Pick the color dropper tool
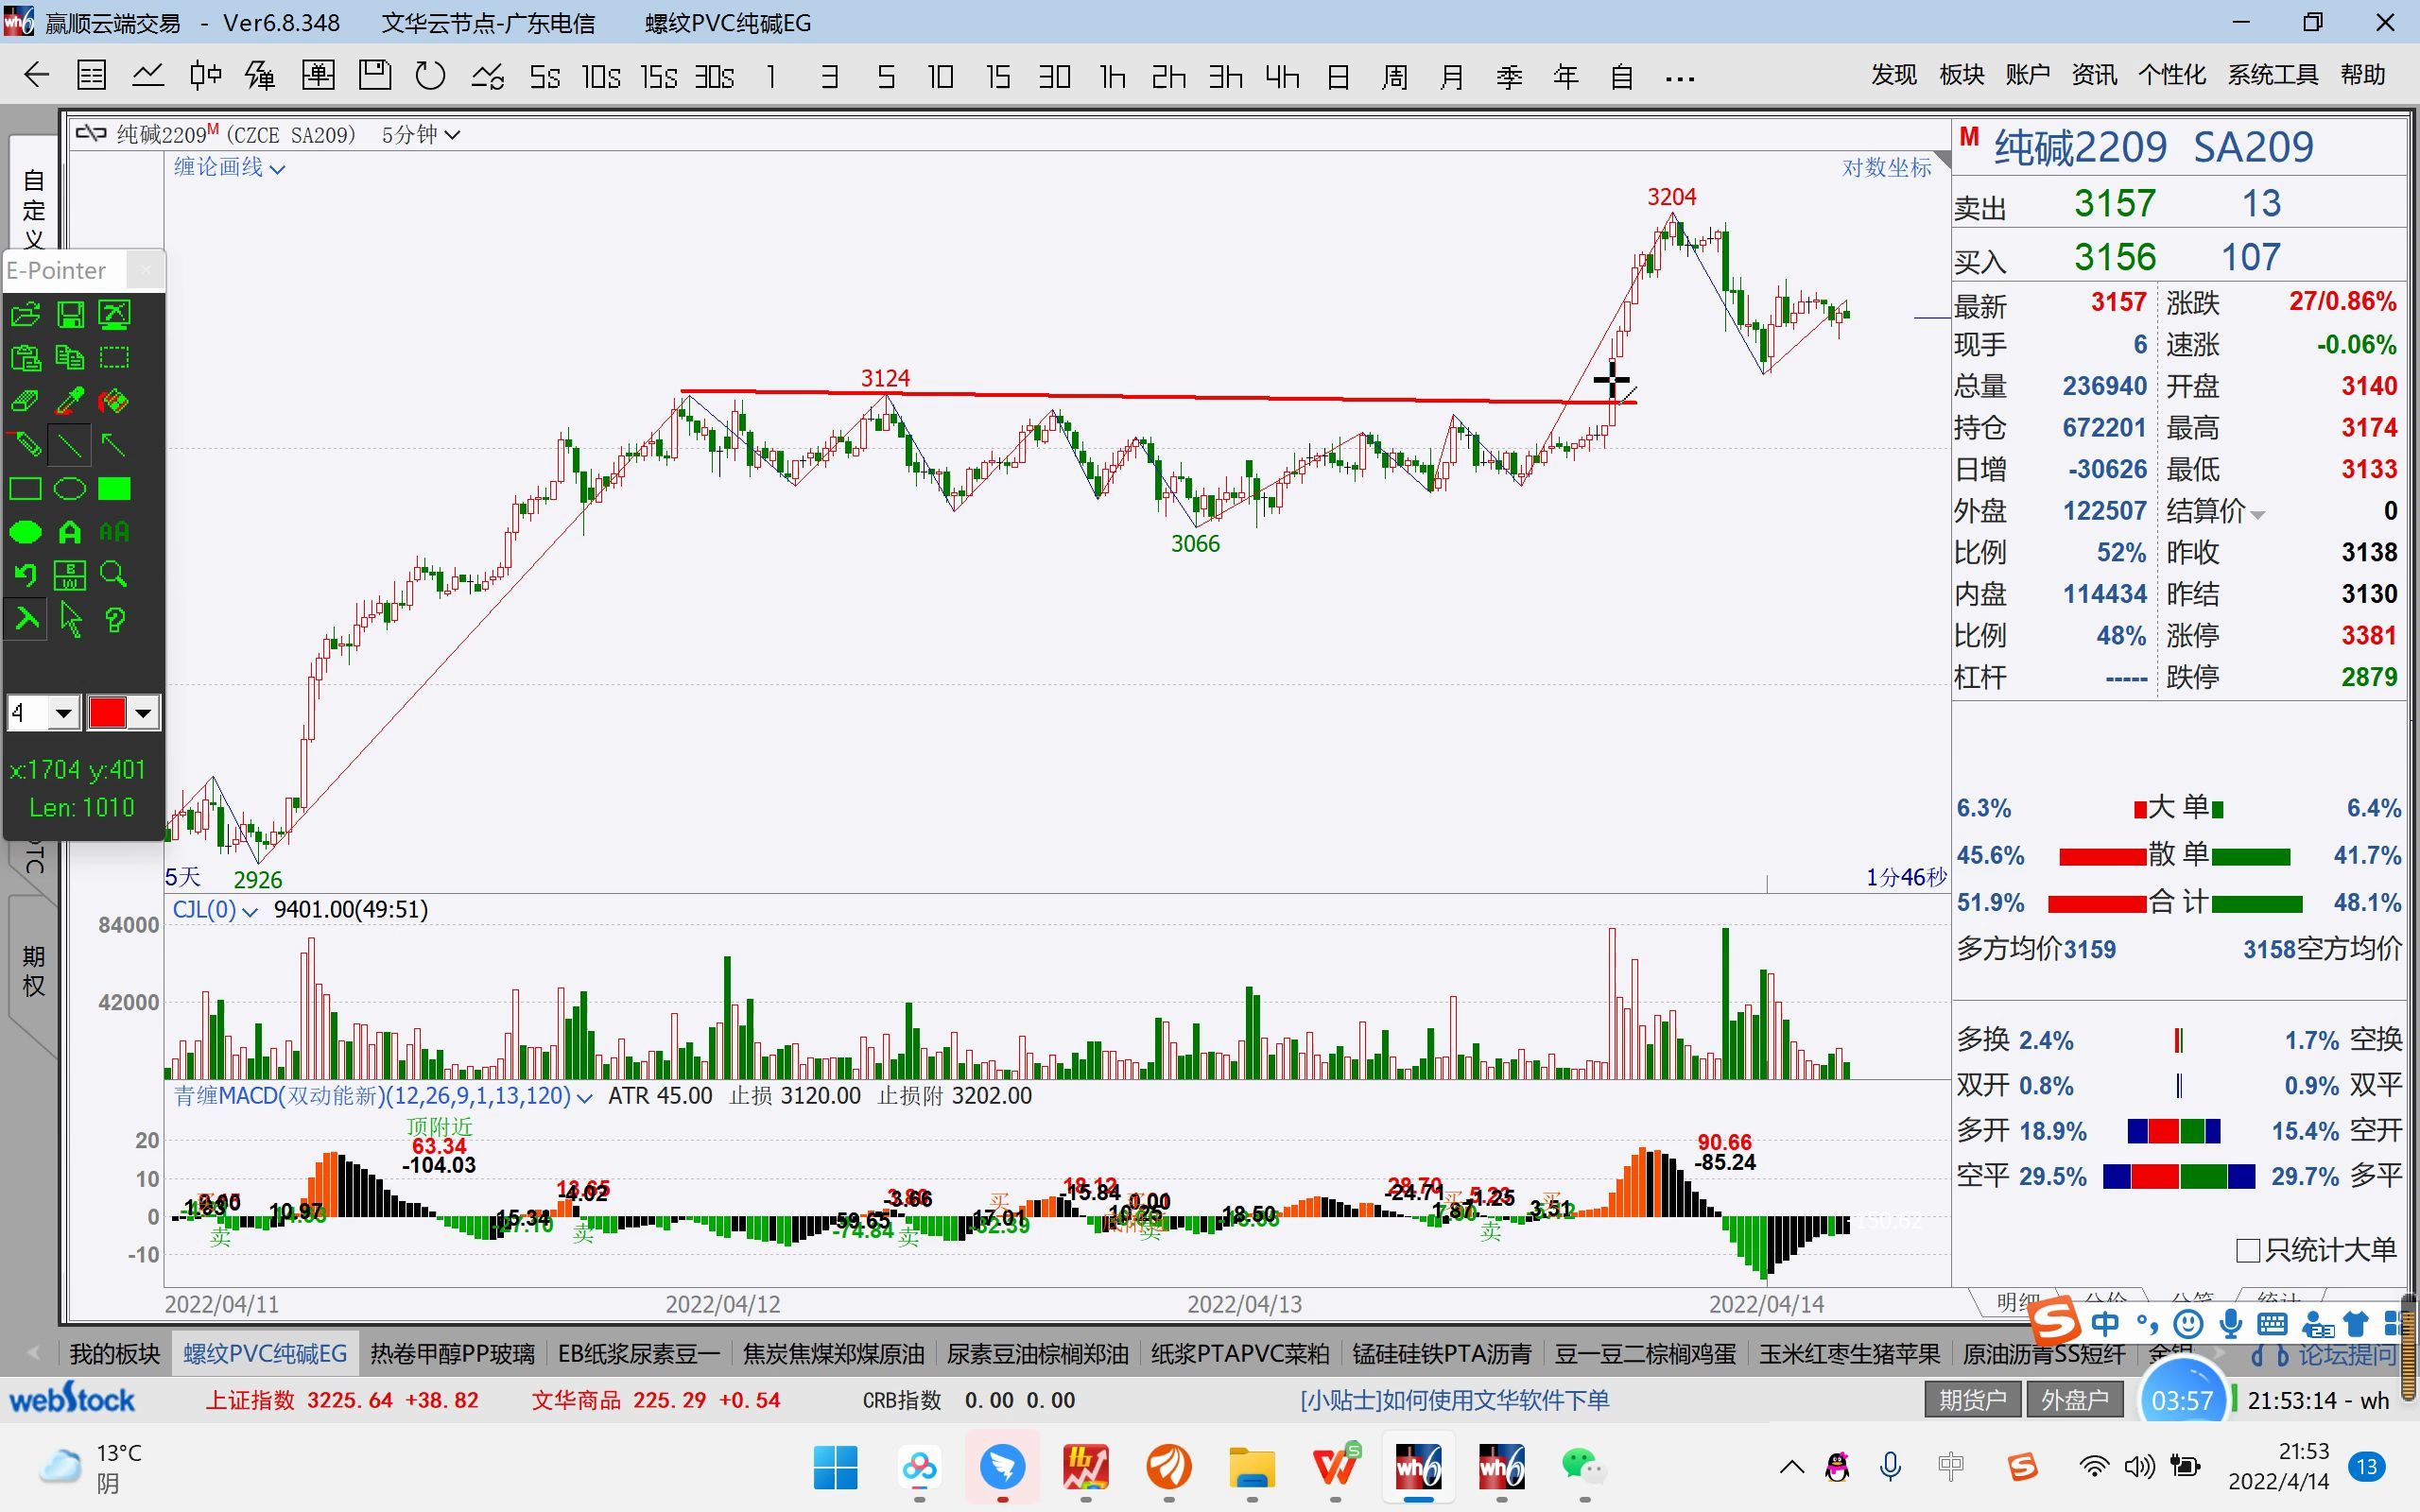Viewport: 2420px width, 1512px height. click(70, 402)
